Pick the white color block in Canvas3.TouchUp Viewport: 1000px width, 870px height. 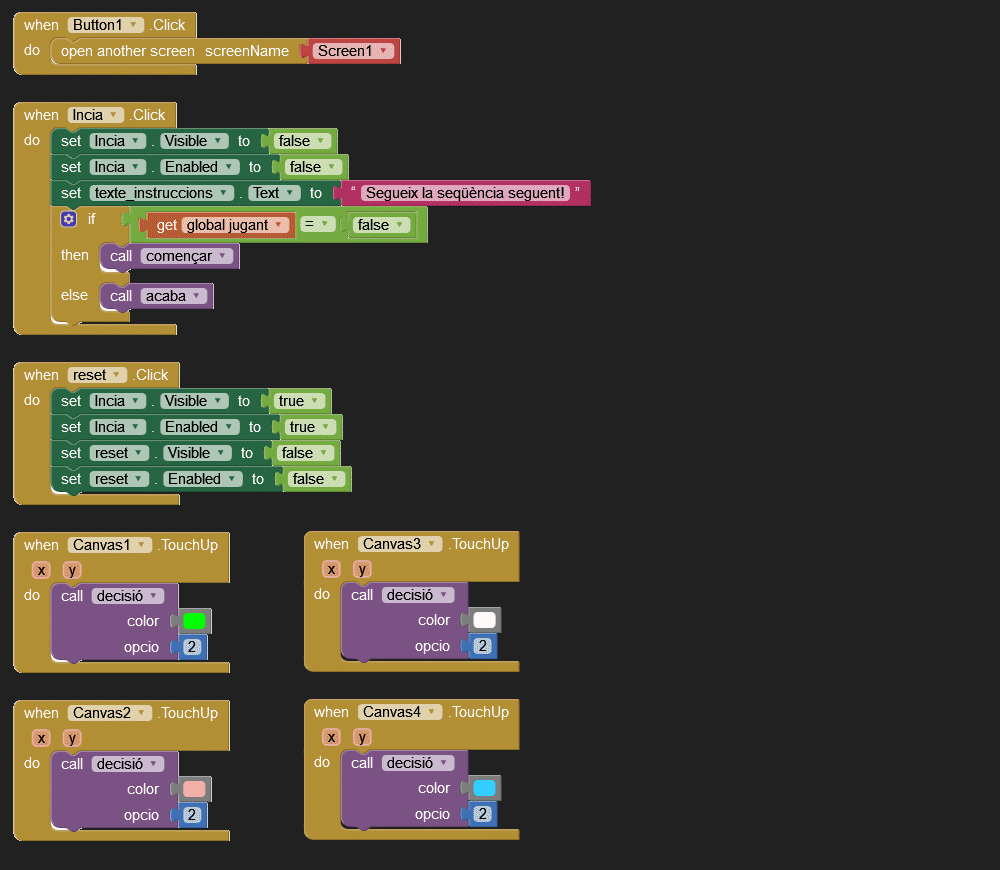point(484,621)
